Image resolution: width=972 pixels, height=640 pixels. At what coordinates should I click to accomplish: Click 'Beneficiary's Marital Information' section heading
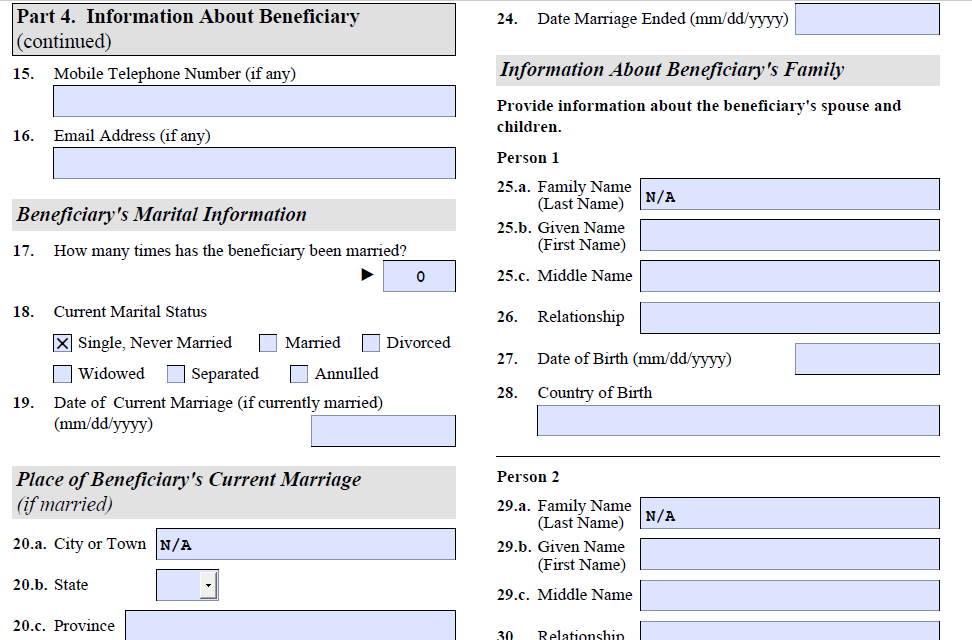[x=161, y=215]
